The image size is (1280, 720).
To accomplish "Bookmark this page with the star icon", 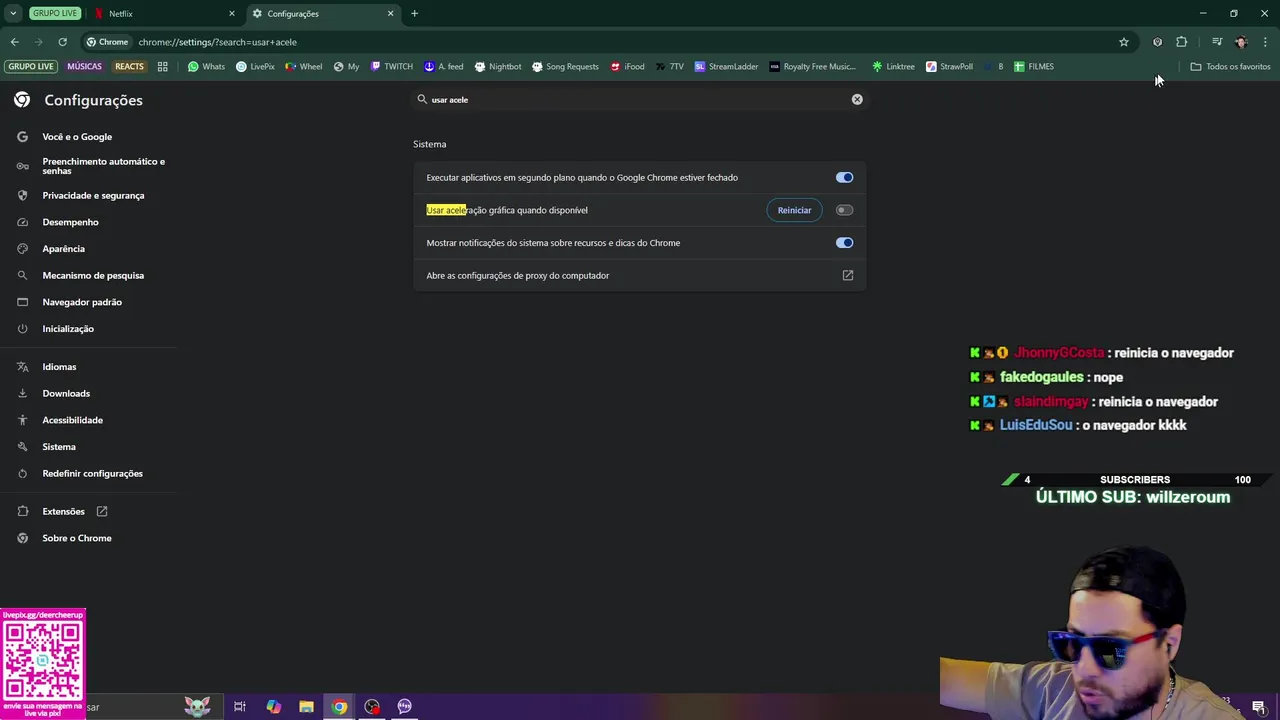I will pos(1123,42).
